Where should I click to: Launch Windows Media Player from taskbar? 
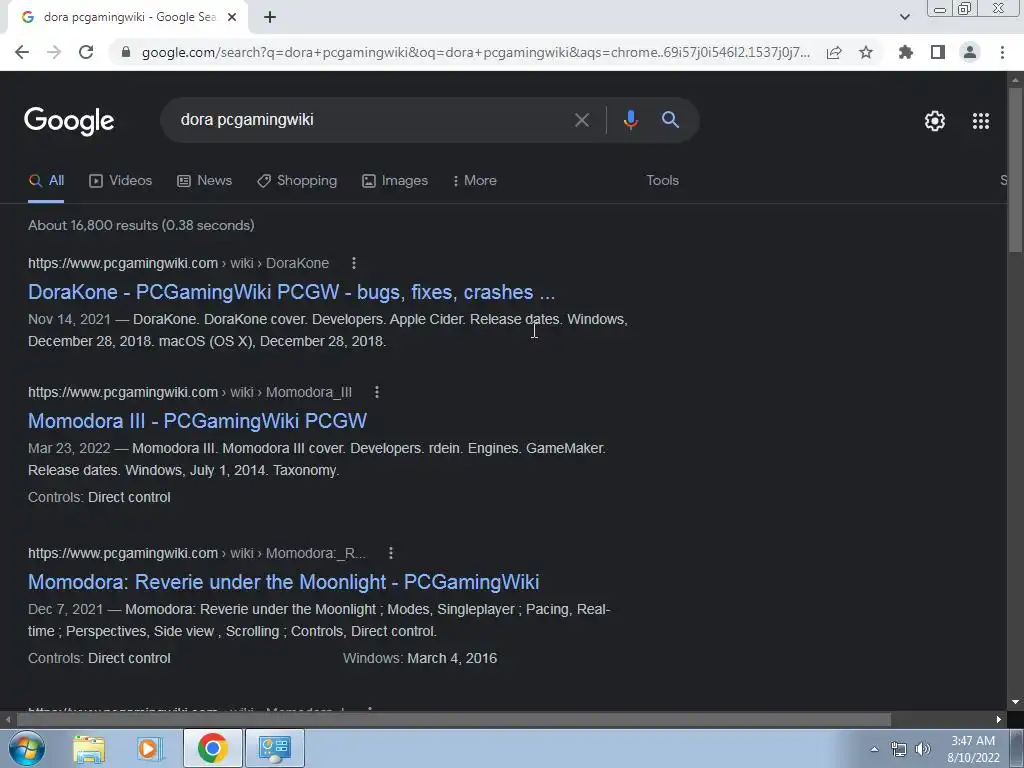(149, 748)
